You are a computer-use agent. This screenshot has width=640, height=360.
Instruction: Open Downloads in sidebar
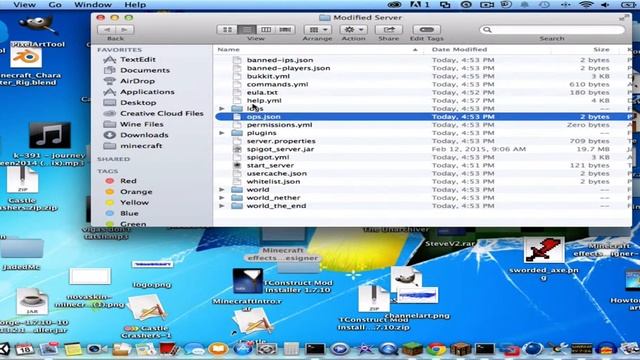coord(144,135)
